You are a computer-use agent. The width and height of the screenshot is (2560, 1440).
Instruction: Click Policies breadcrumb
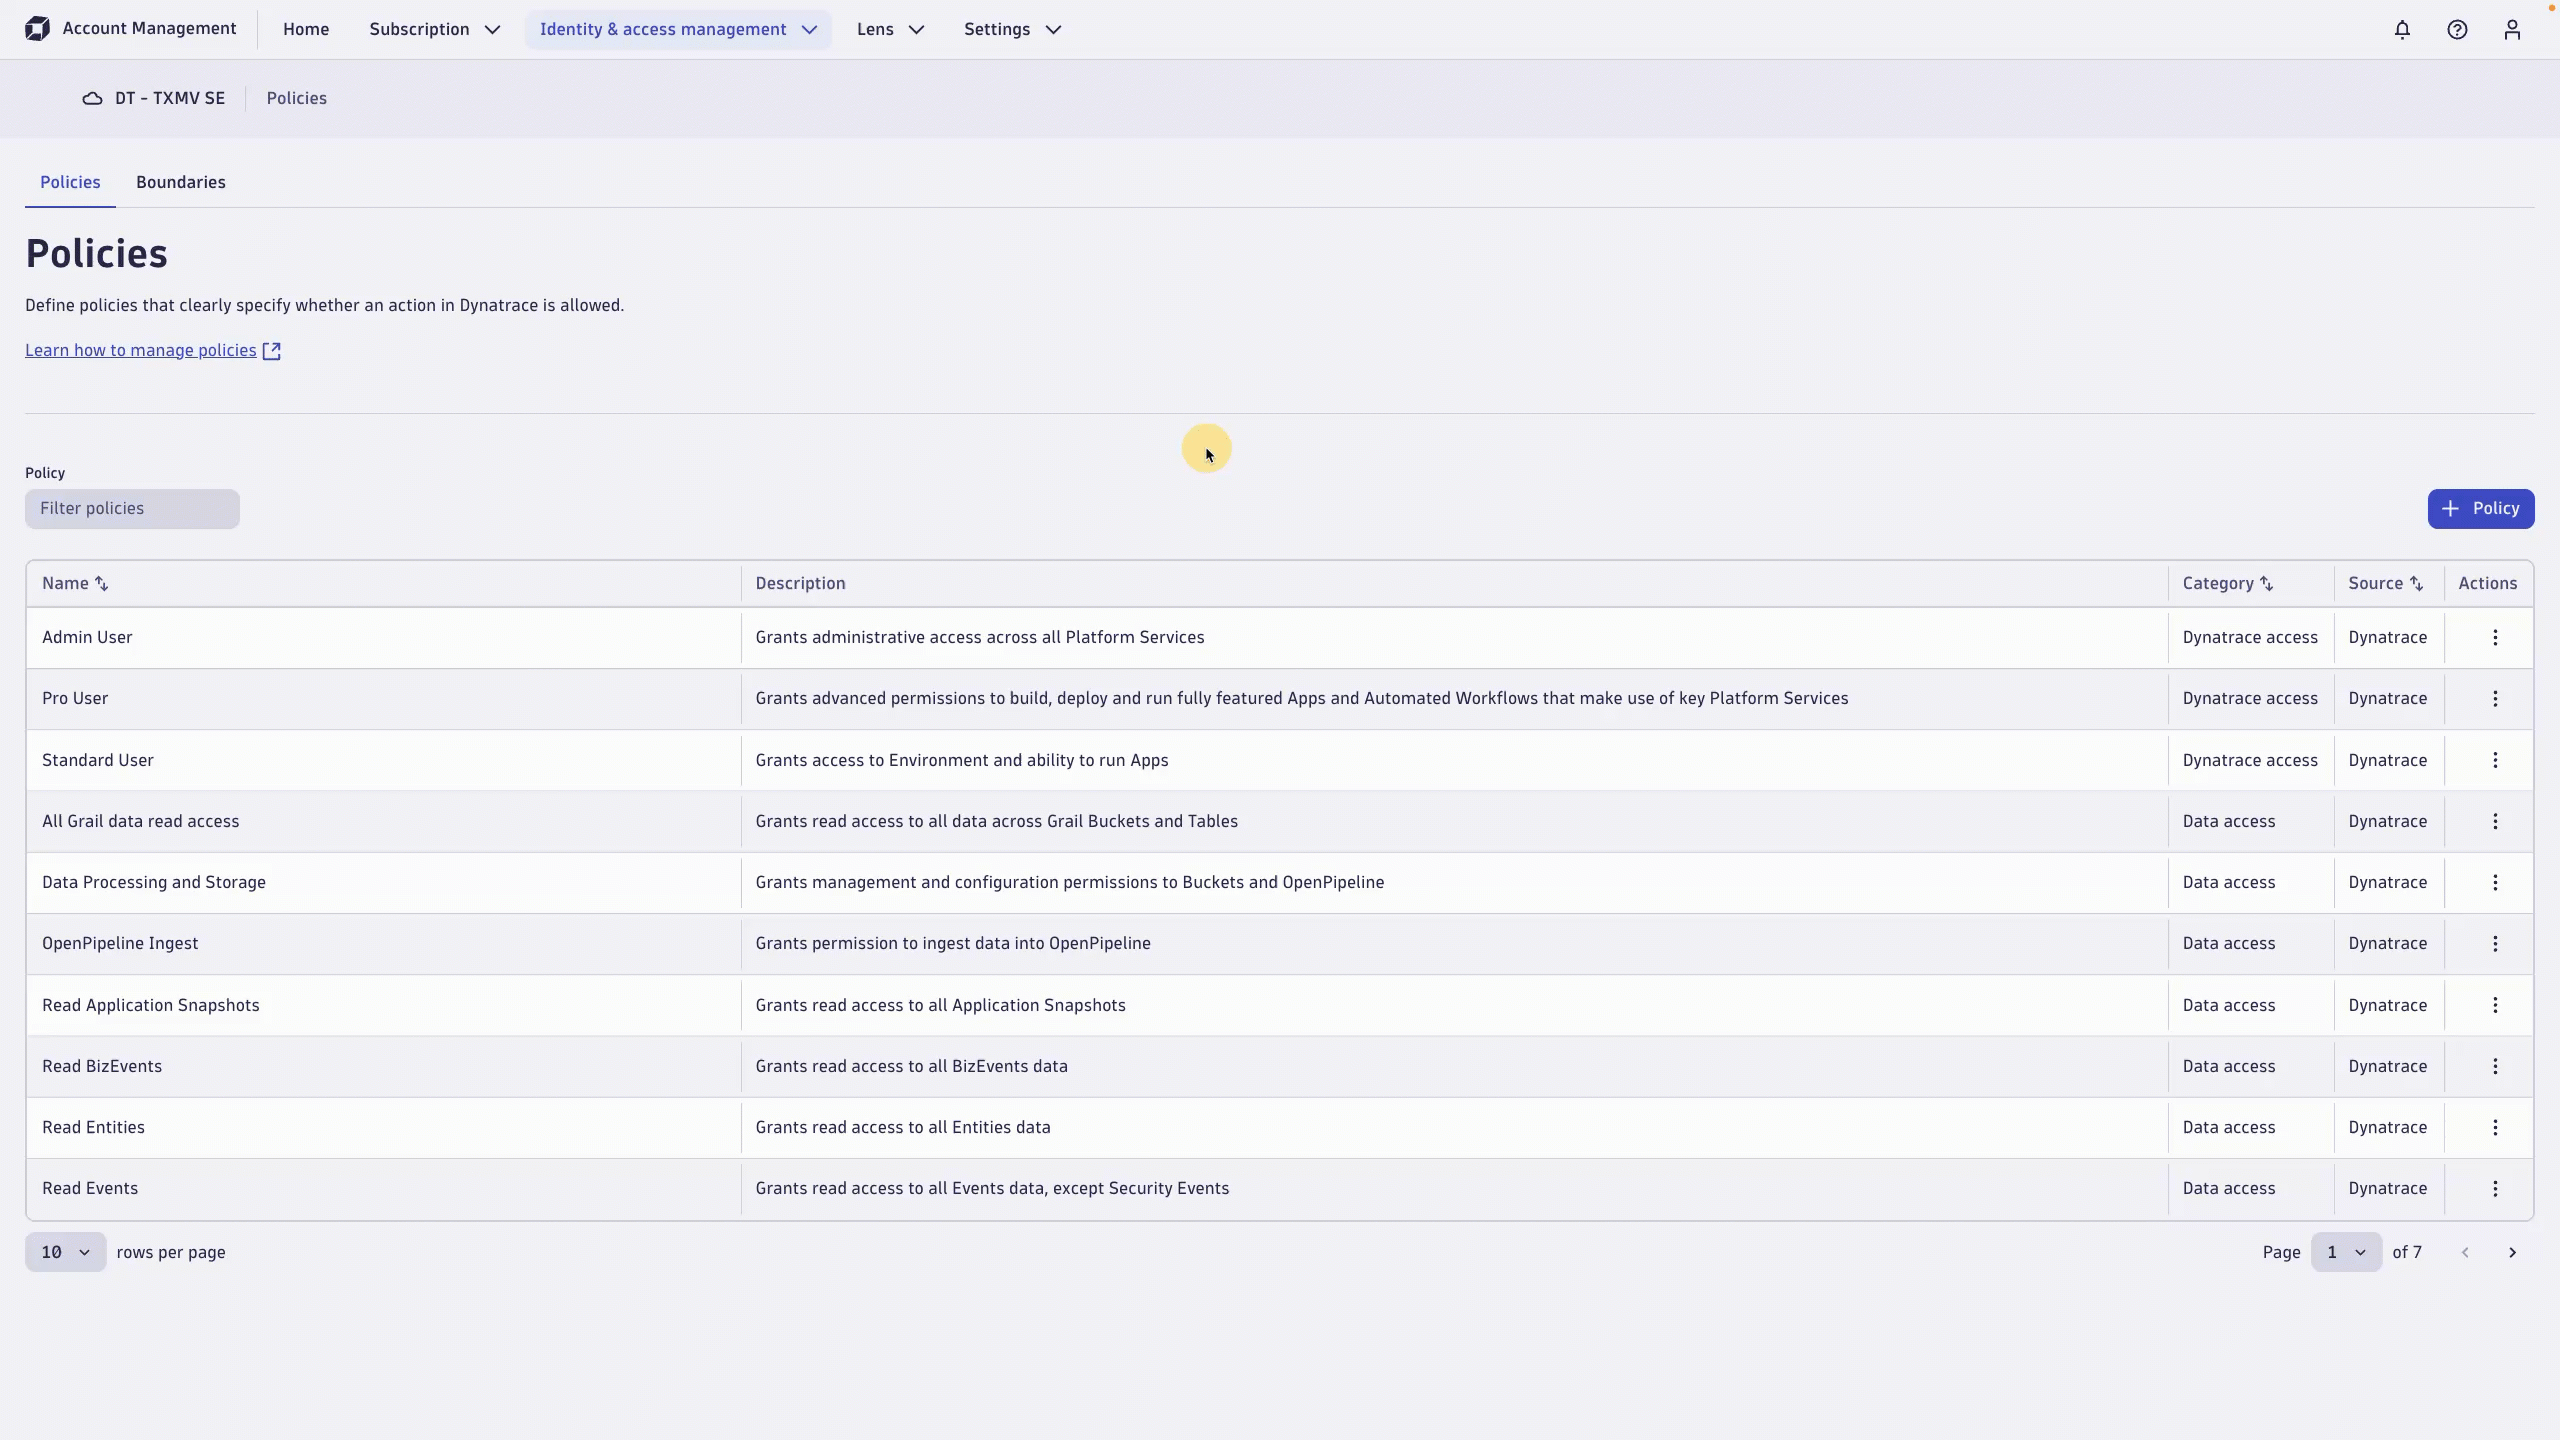coord(297,98)
